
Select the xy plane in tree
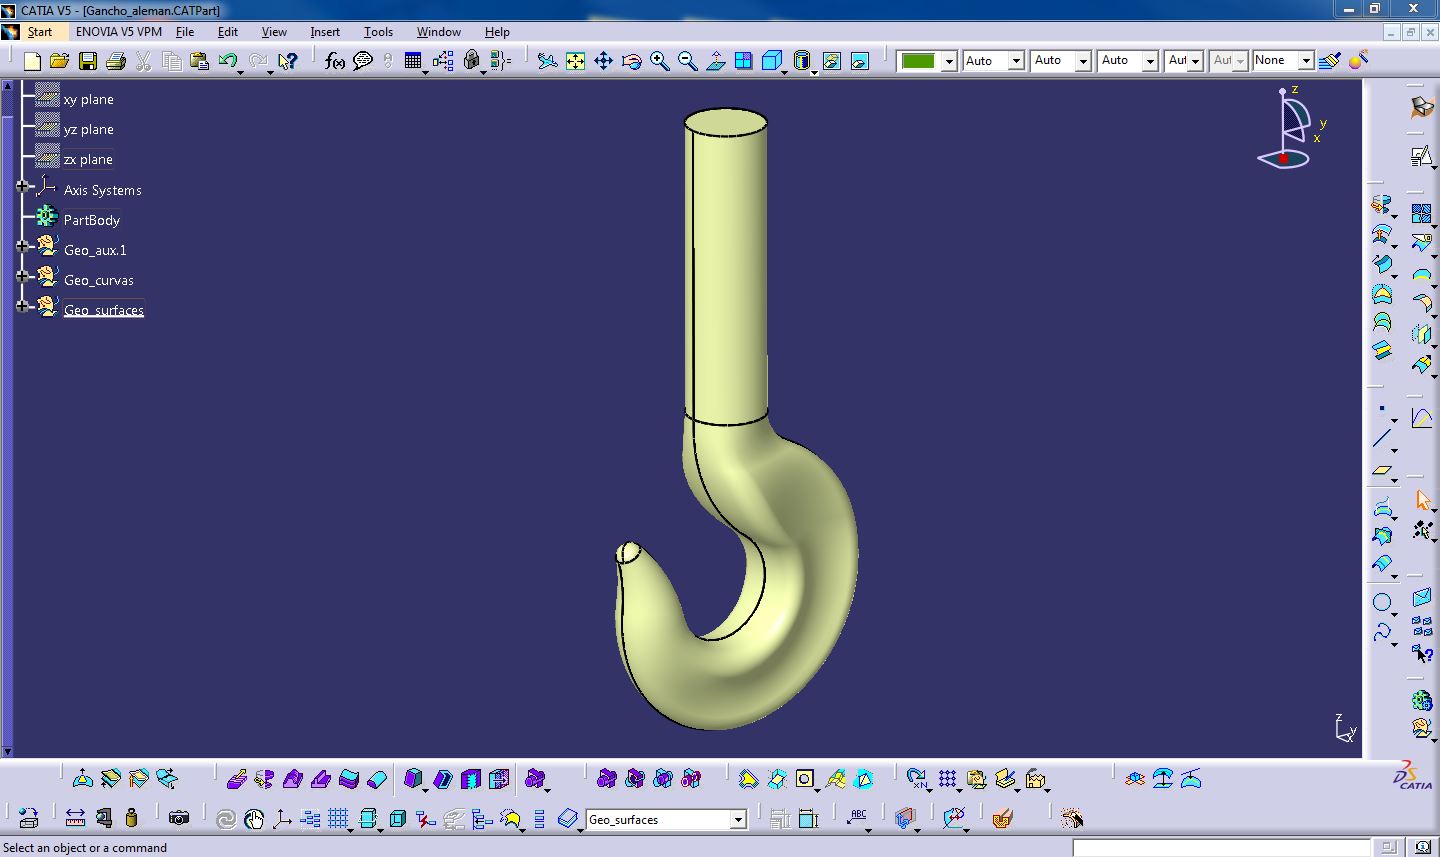tap(89, 99)
